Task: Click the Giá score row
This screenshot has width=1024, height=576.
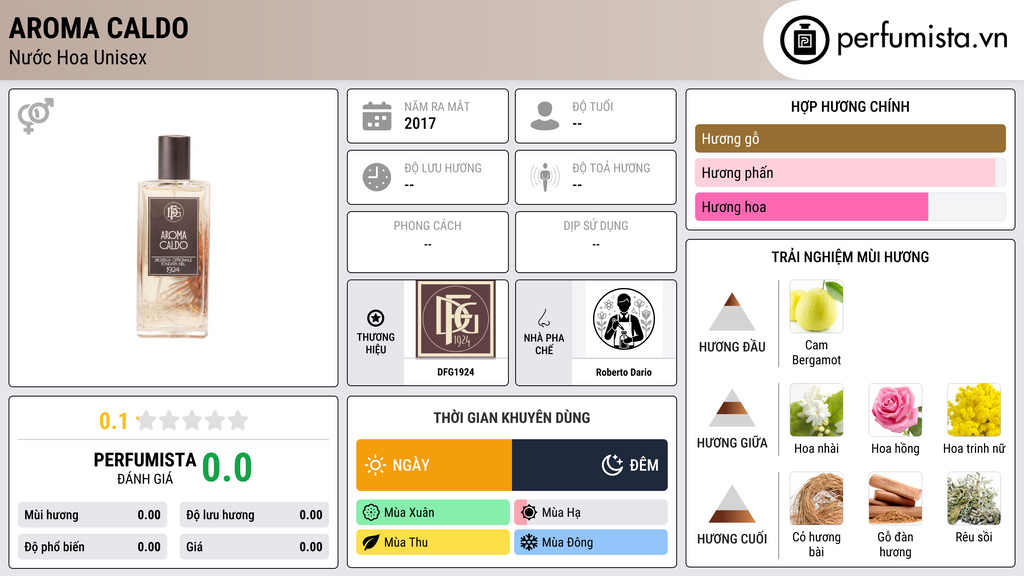Action: point(254,547)
